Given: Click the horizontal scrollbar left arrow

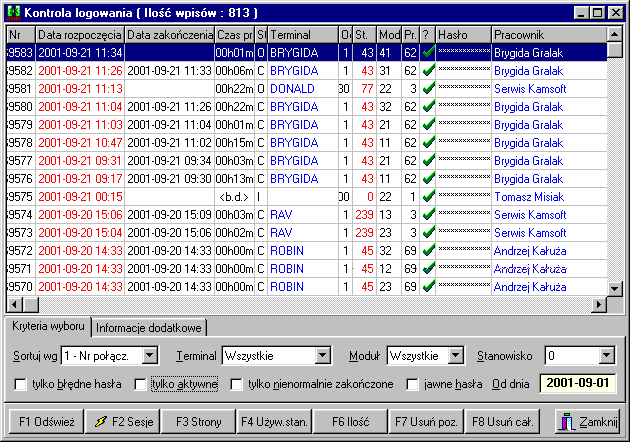Looking at the screenshot, I should (x=13, y=304).
